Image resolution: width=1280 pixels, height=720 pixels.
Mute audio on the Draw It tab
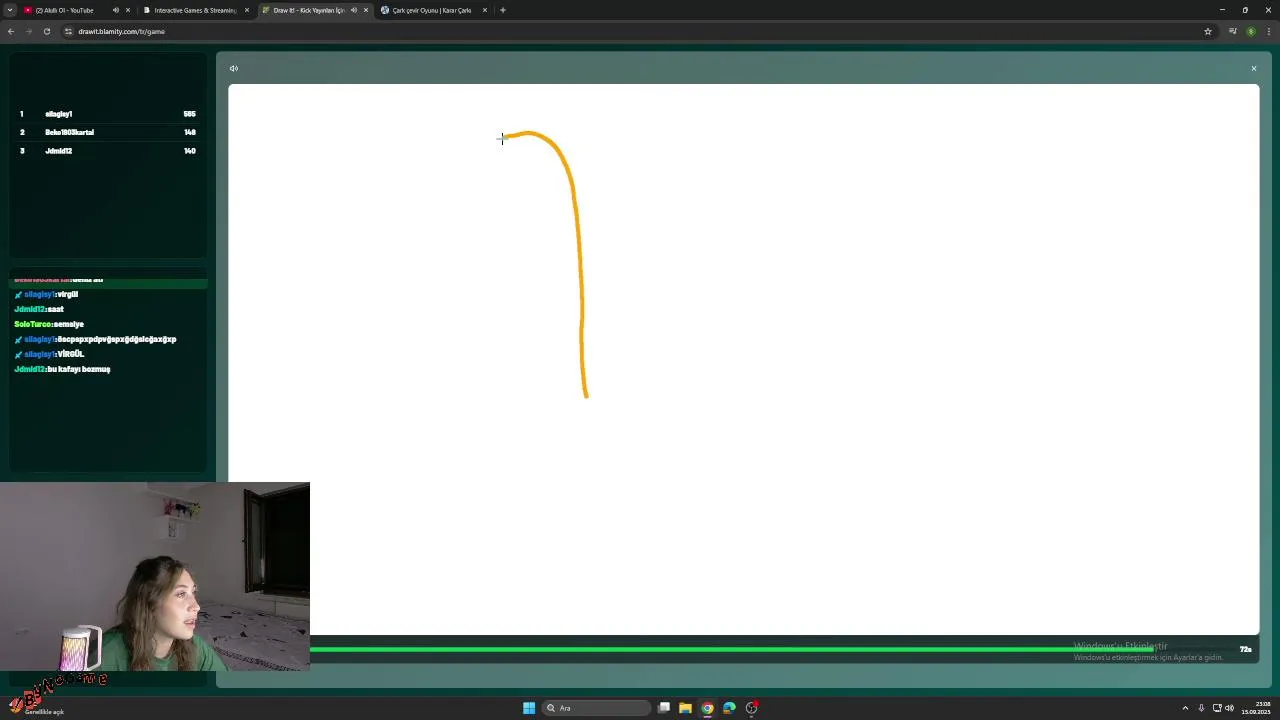coord(353,10)
